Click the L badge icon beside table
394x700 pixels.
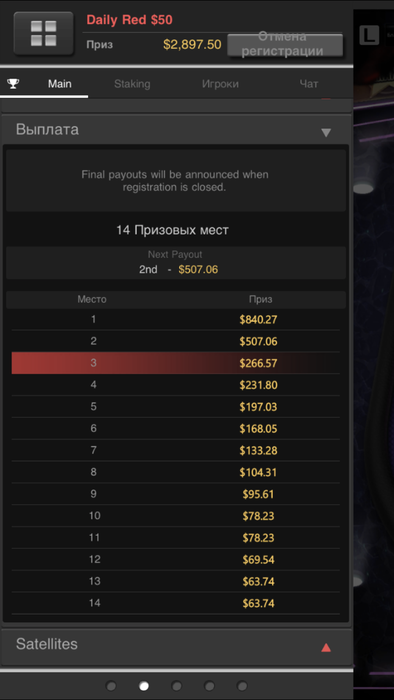[369, 35]
